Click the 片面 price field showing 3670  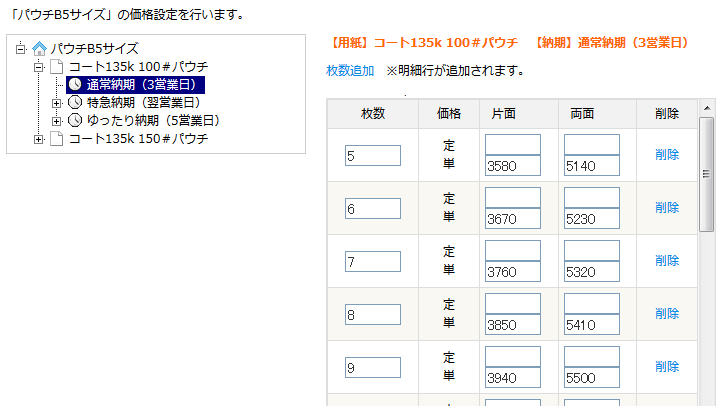point(513,218)
